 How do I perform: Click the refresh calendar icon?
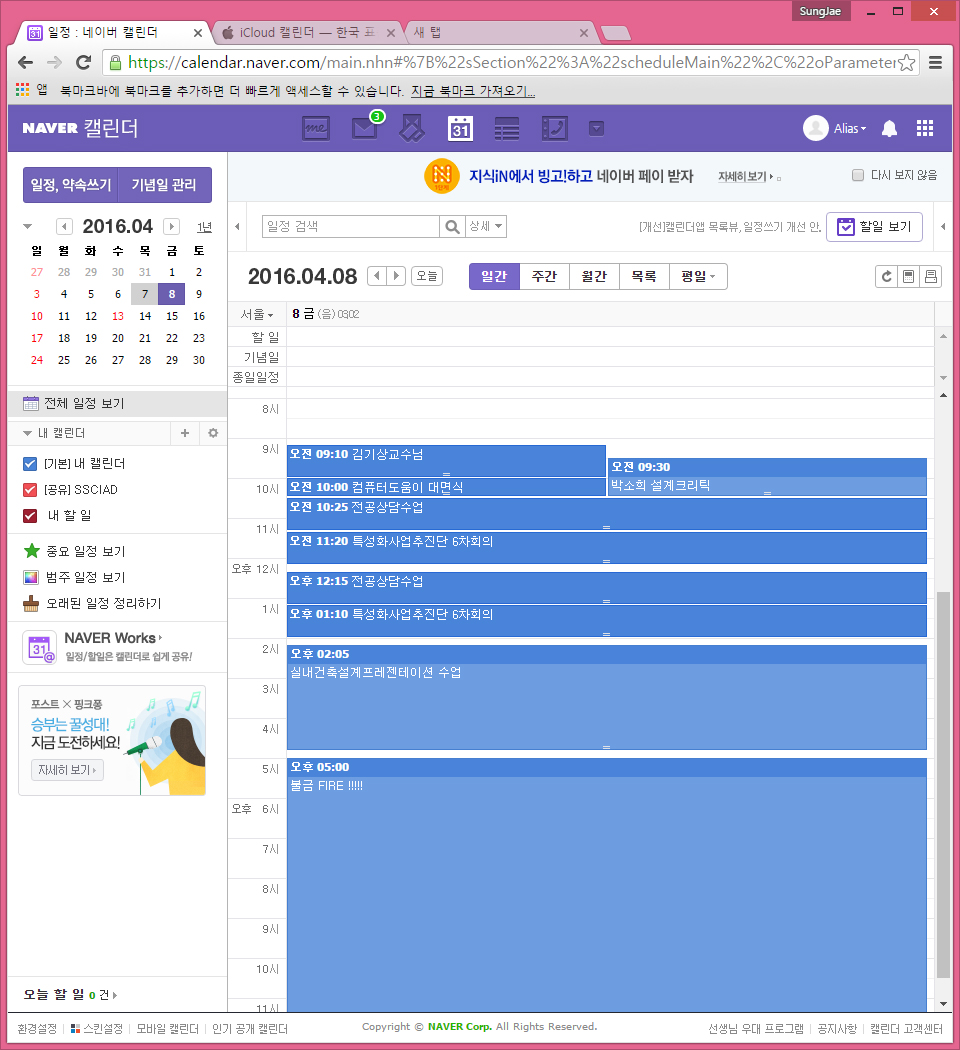885,277
